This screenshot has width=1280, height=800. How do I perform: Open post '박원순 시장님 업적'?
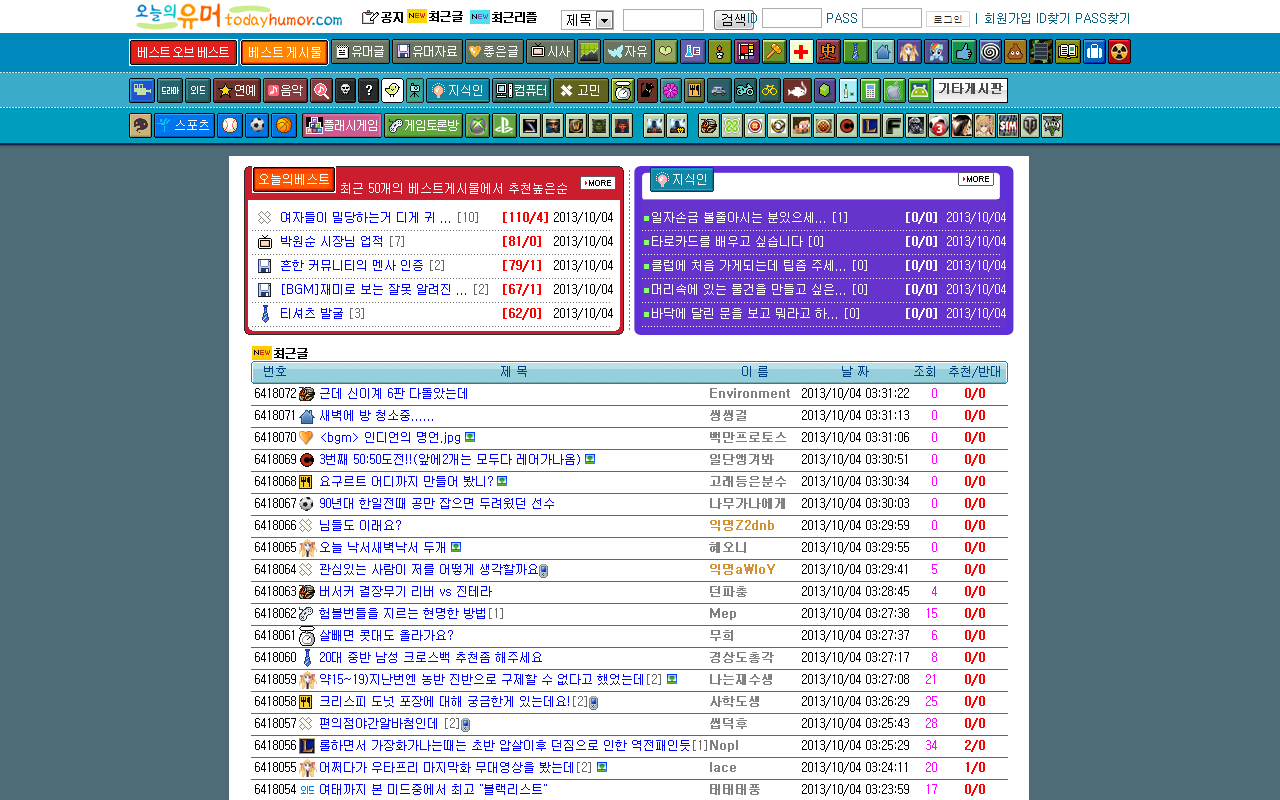click(331, 241)
